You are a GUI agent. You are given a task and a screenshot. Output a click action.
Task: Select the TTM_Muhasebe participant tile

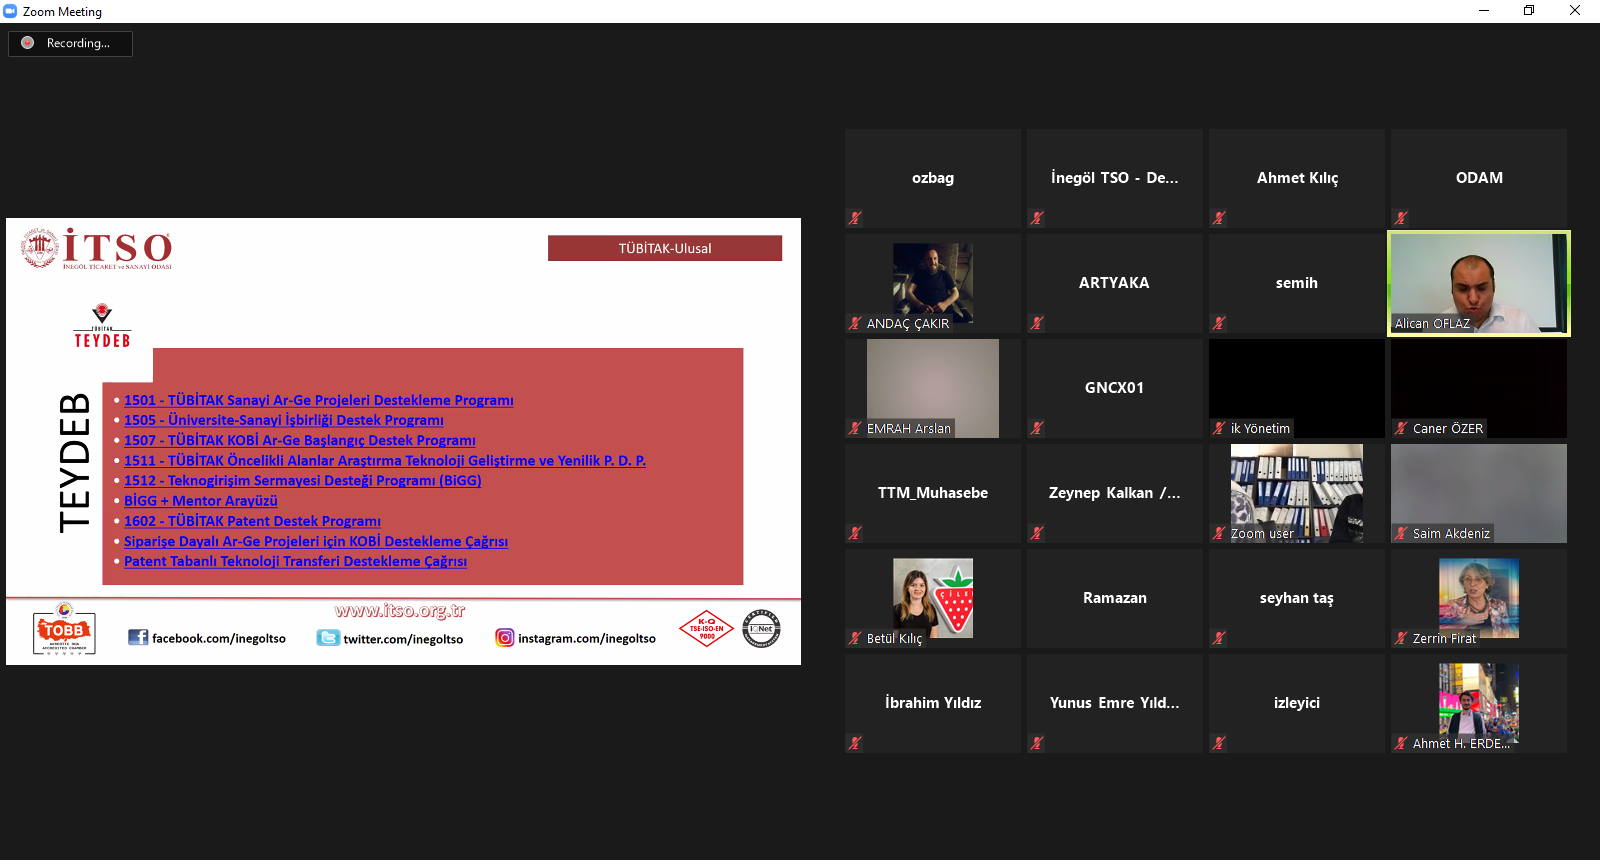tap(933, 493)
